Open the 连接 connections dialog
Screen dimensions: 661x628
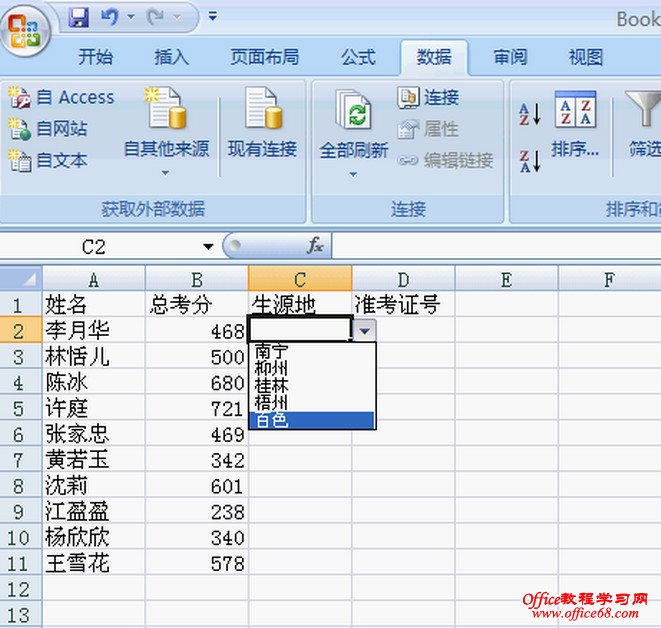click(x=428, y=97)
